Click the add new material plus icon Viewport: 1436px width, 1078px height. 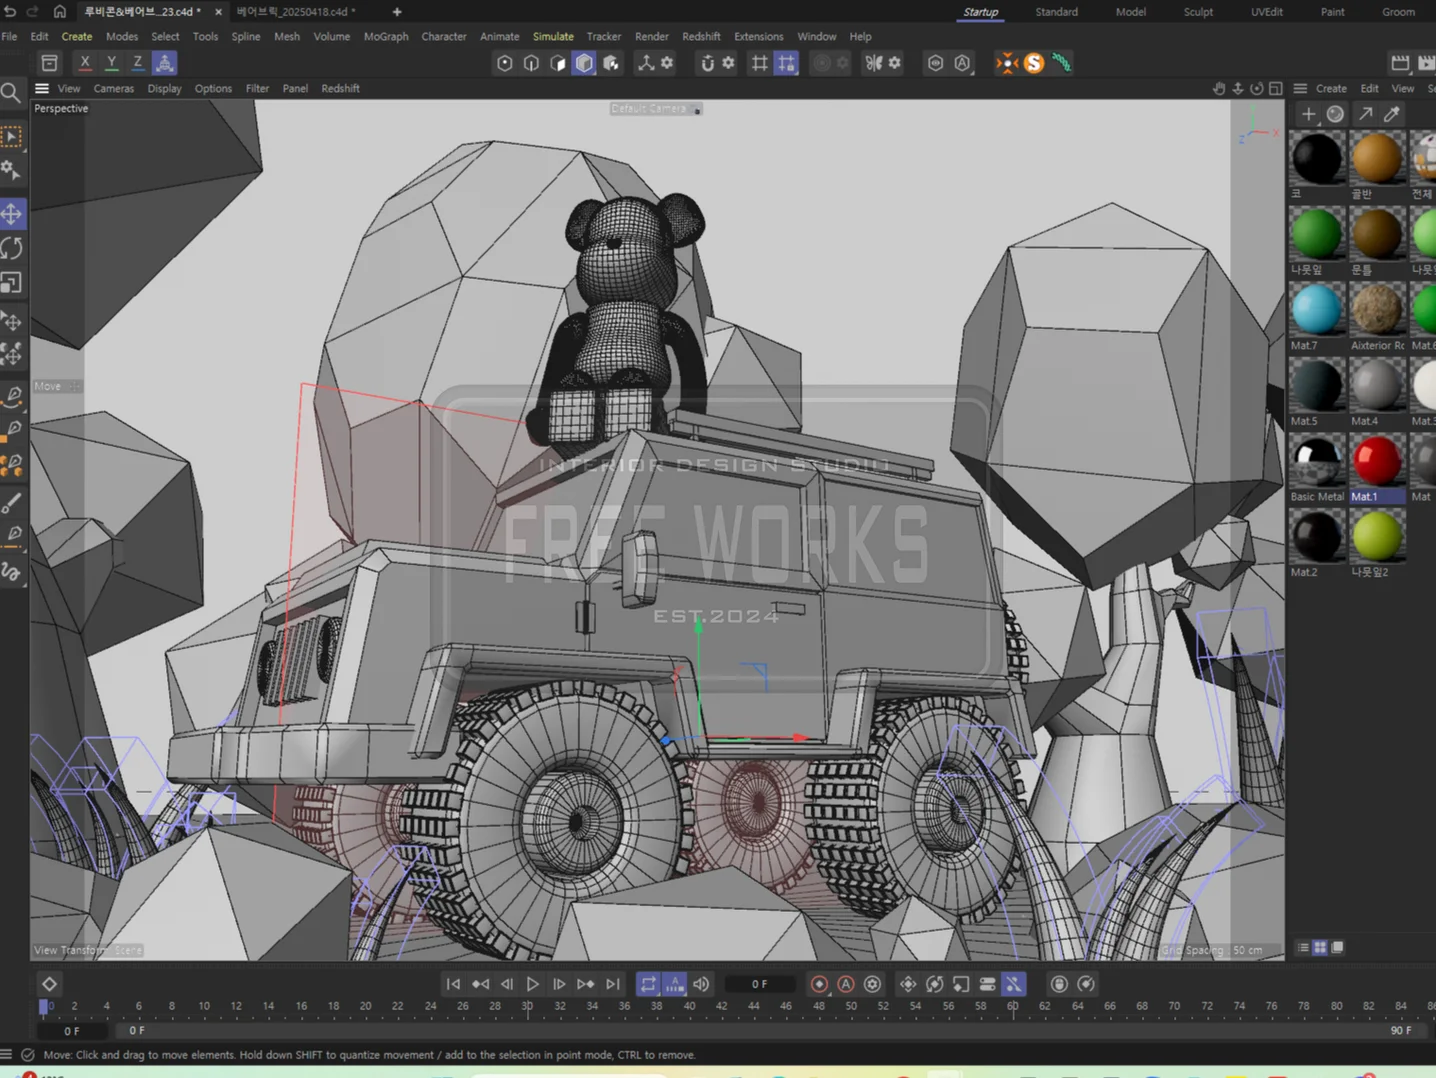click(1308, 114)
